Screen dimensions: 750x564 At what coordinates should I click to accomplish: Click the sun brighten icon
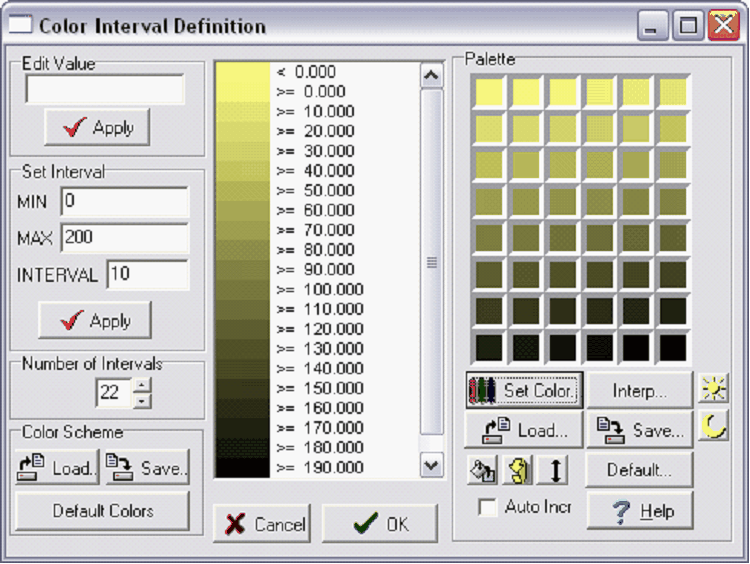(x=713, y=389)
